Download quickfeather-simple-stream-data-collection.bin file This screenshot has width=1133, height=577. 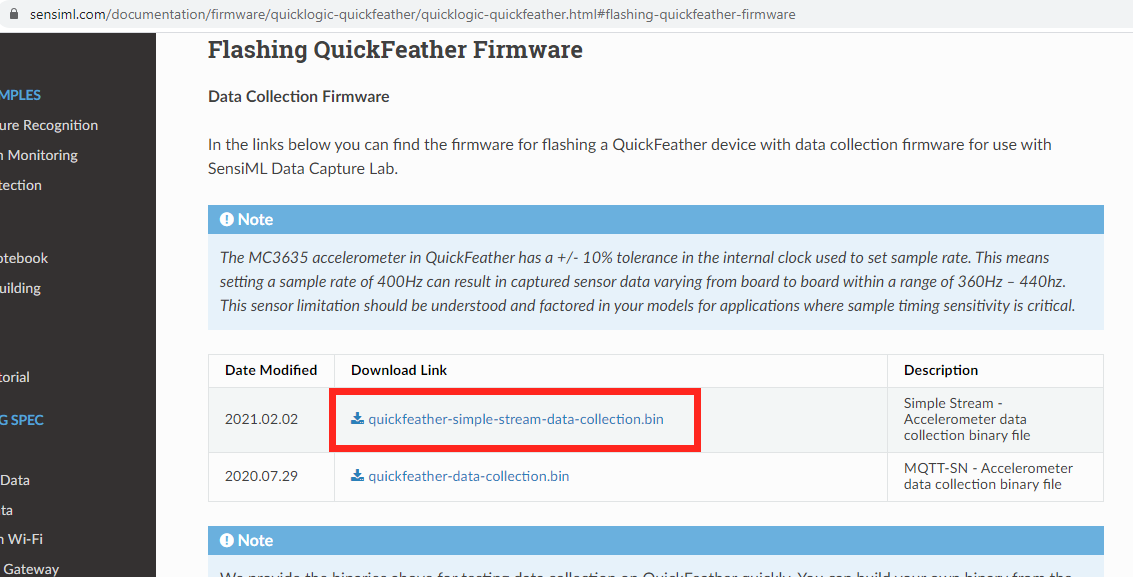pyautogui.click(x=515, y=419)
